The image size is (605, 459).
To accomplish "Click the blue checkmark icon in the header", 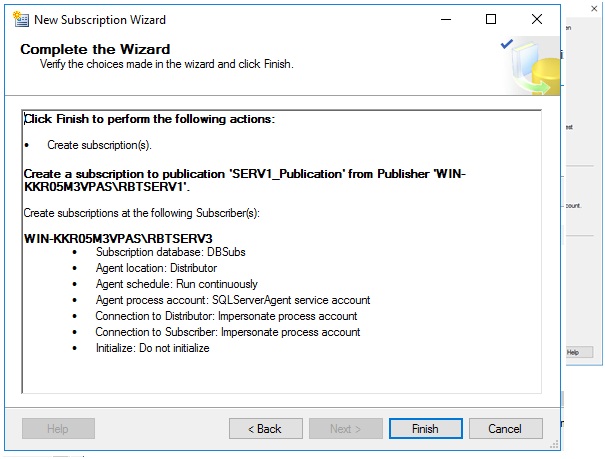I will pyautogui.click(x=507, y=44).
